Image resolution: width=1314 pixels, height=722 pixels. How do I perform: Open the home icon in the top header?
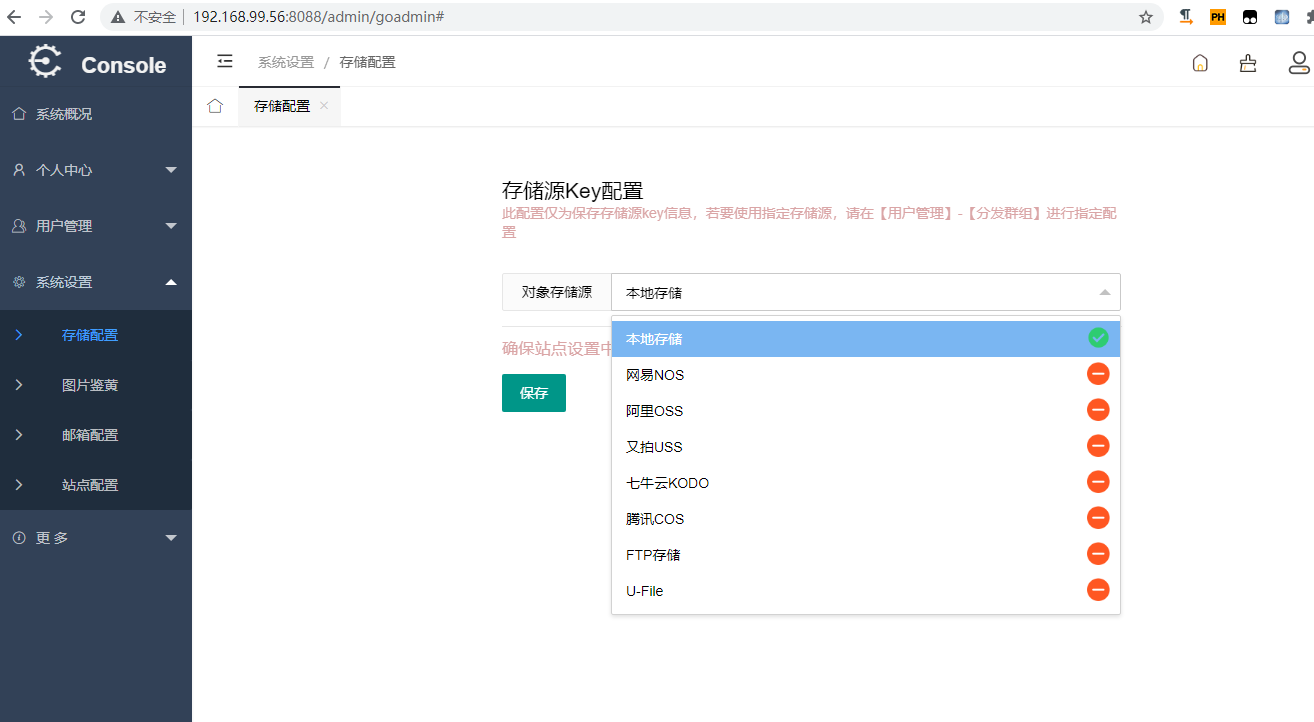(1199, 62)
